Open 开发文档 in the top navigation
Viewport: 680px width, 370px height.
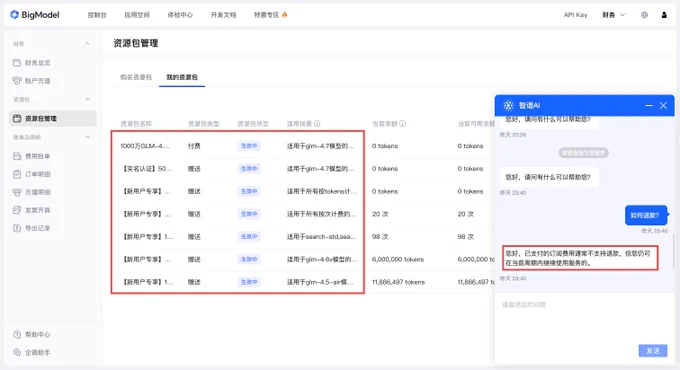223,15
